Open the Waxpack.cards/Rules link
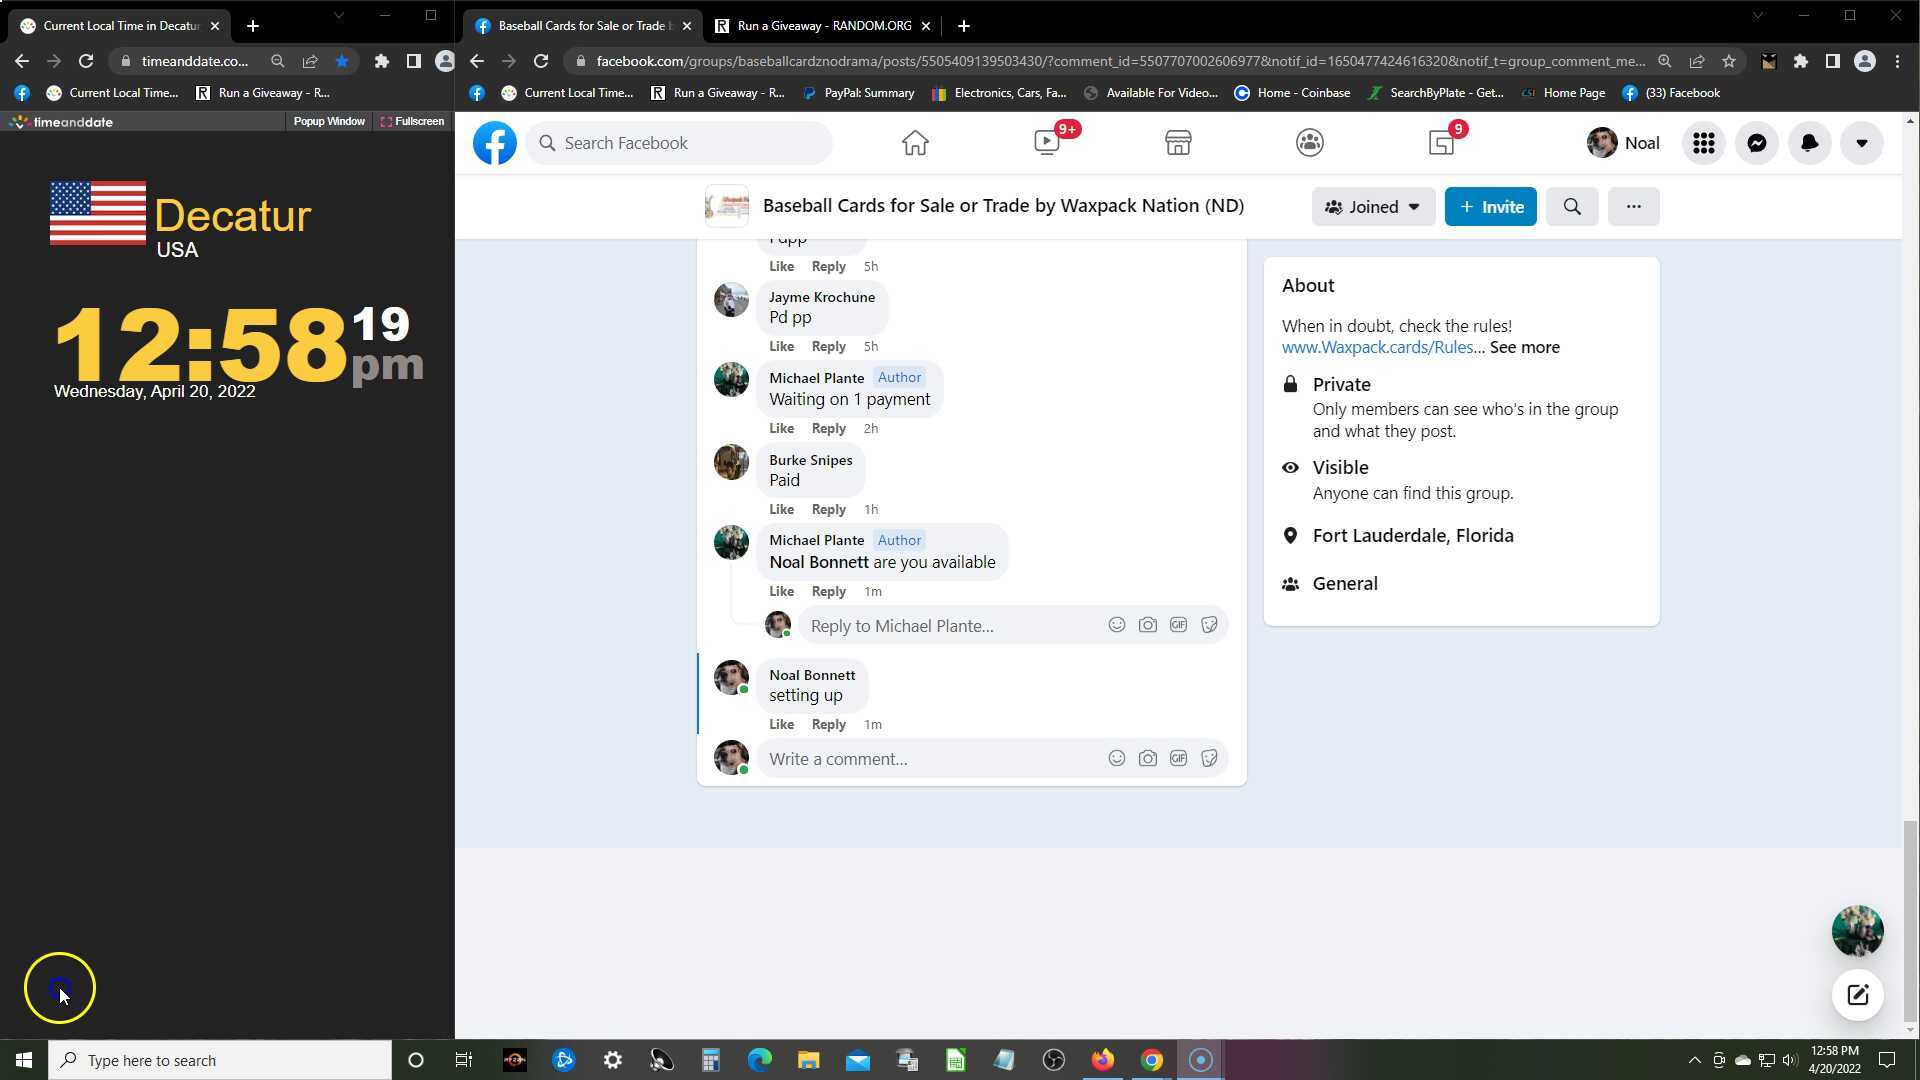Screen dimensions: 1920x1080 click(x=1377, y=347)
